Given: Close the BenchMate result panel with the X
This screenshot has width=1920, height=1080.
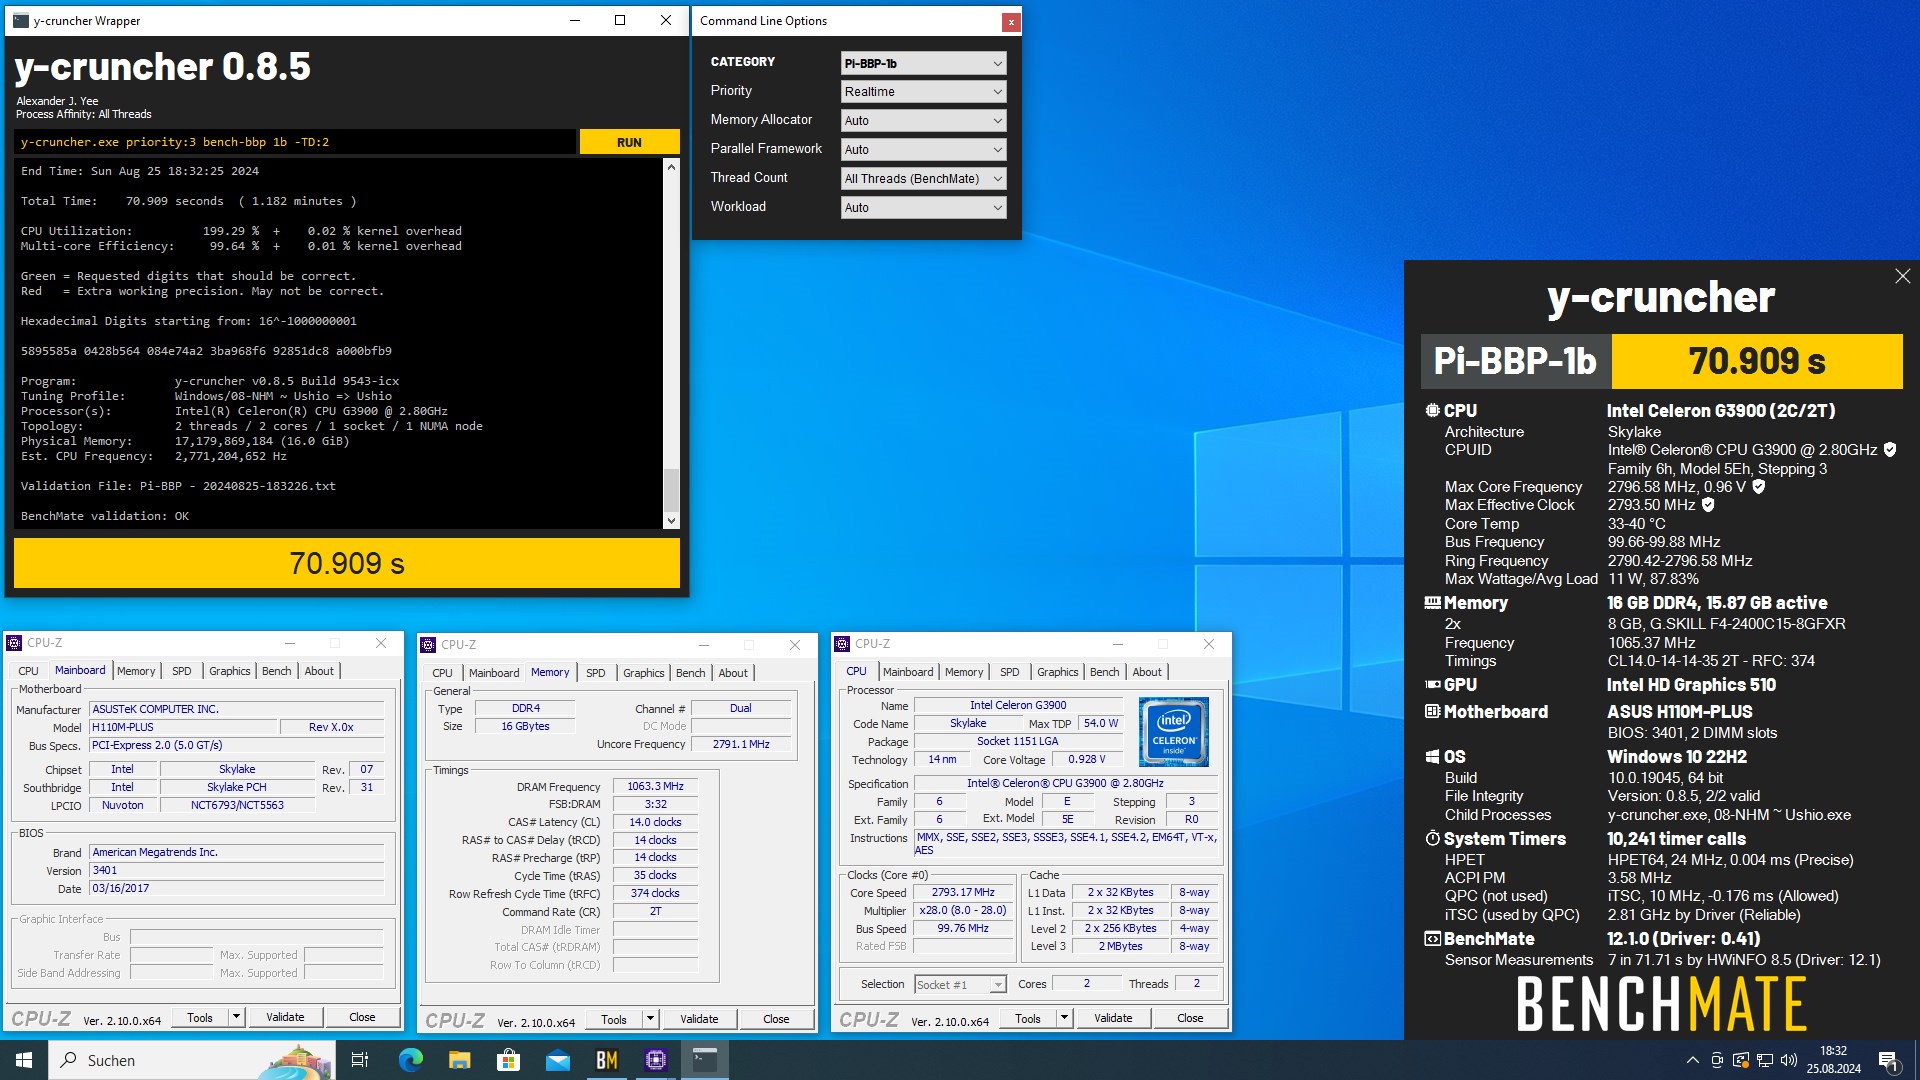Looking at the screenshot, I should point(1902,276).
